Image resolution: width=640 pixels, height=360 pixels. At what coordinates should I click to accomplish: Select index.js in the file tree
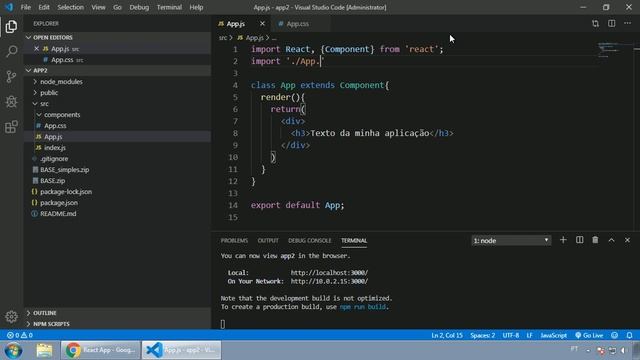(x=55, y=148)
